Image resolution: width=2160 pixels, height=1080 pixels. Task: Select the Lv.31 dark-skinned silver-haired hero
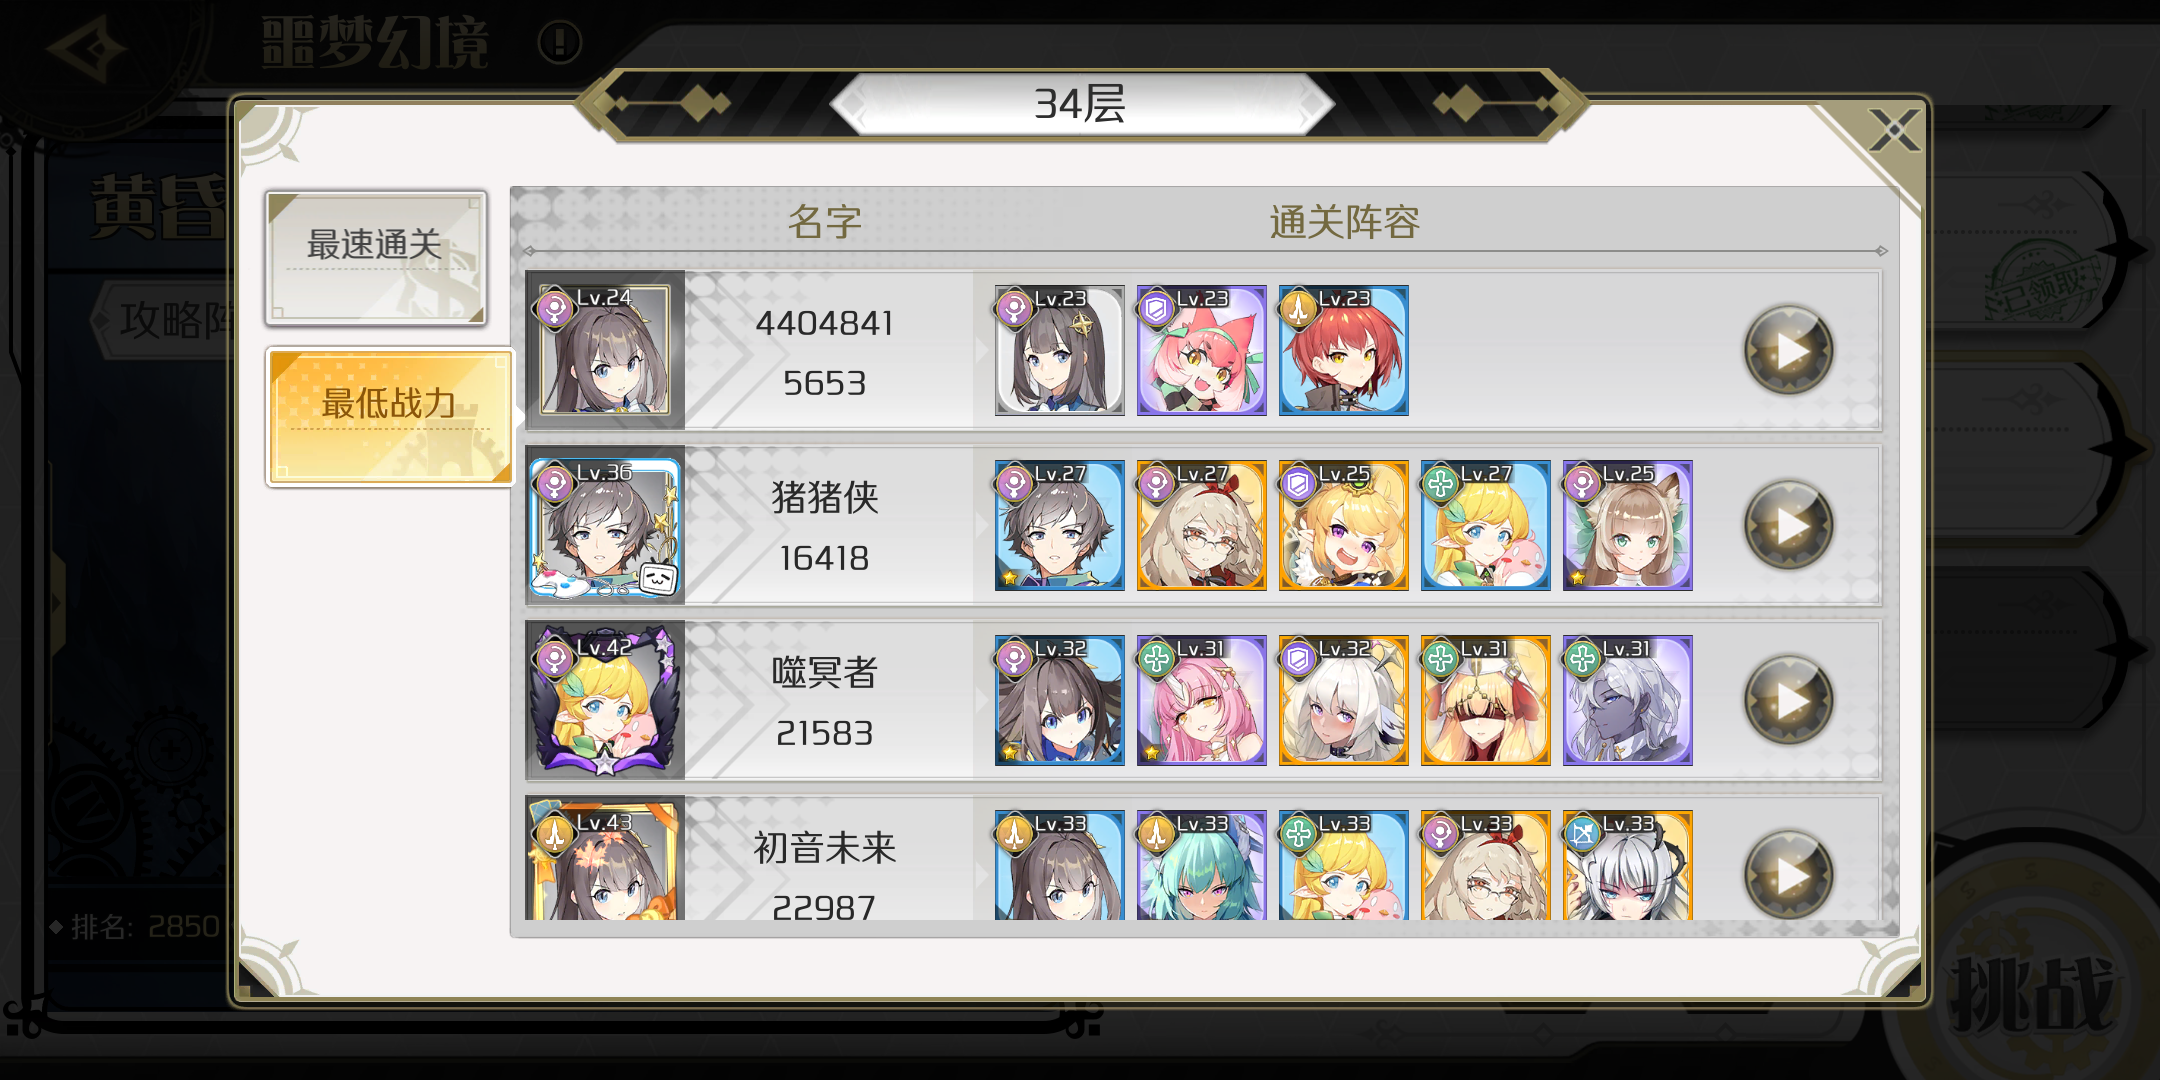[1628, 701]
